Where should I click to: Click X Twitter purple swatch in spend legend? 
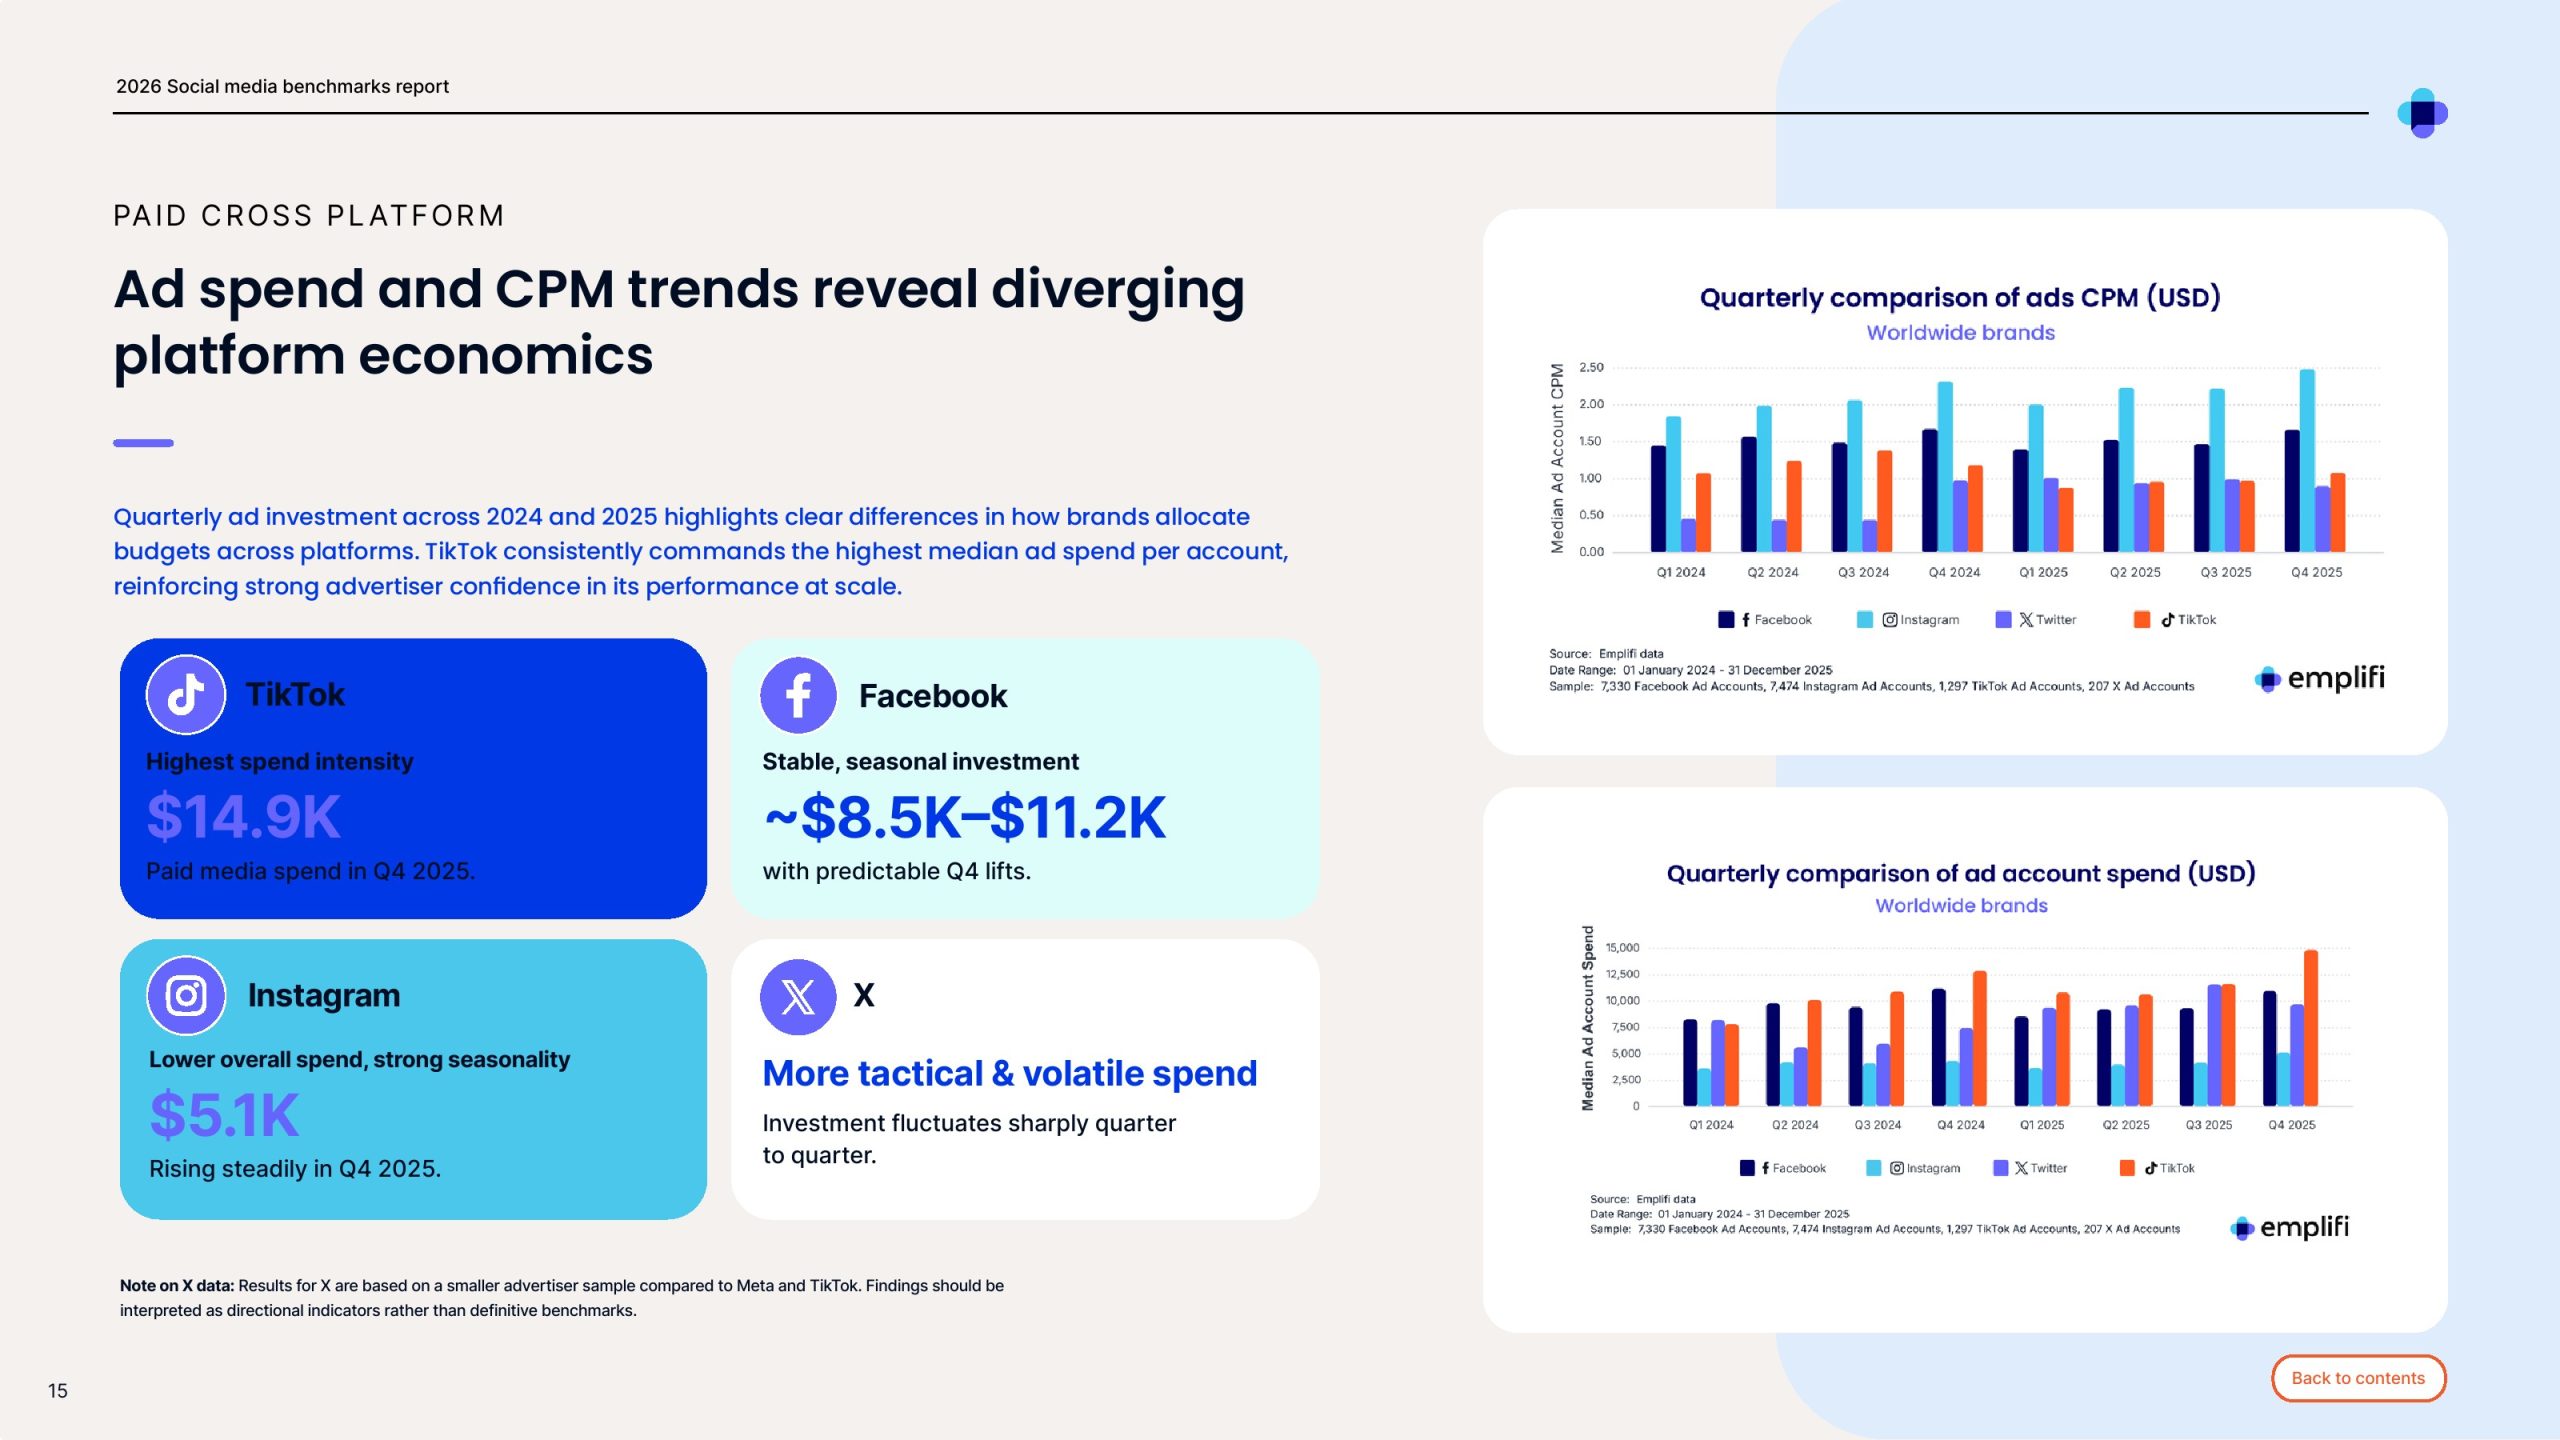(x=2001, y=1168)
